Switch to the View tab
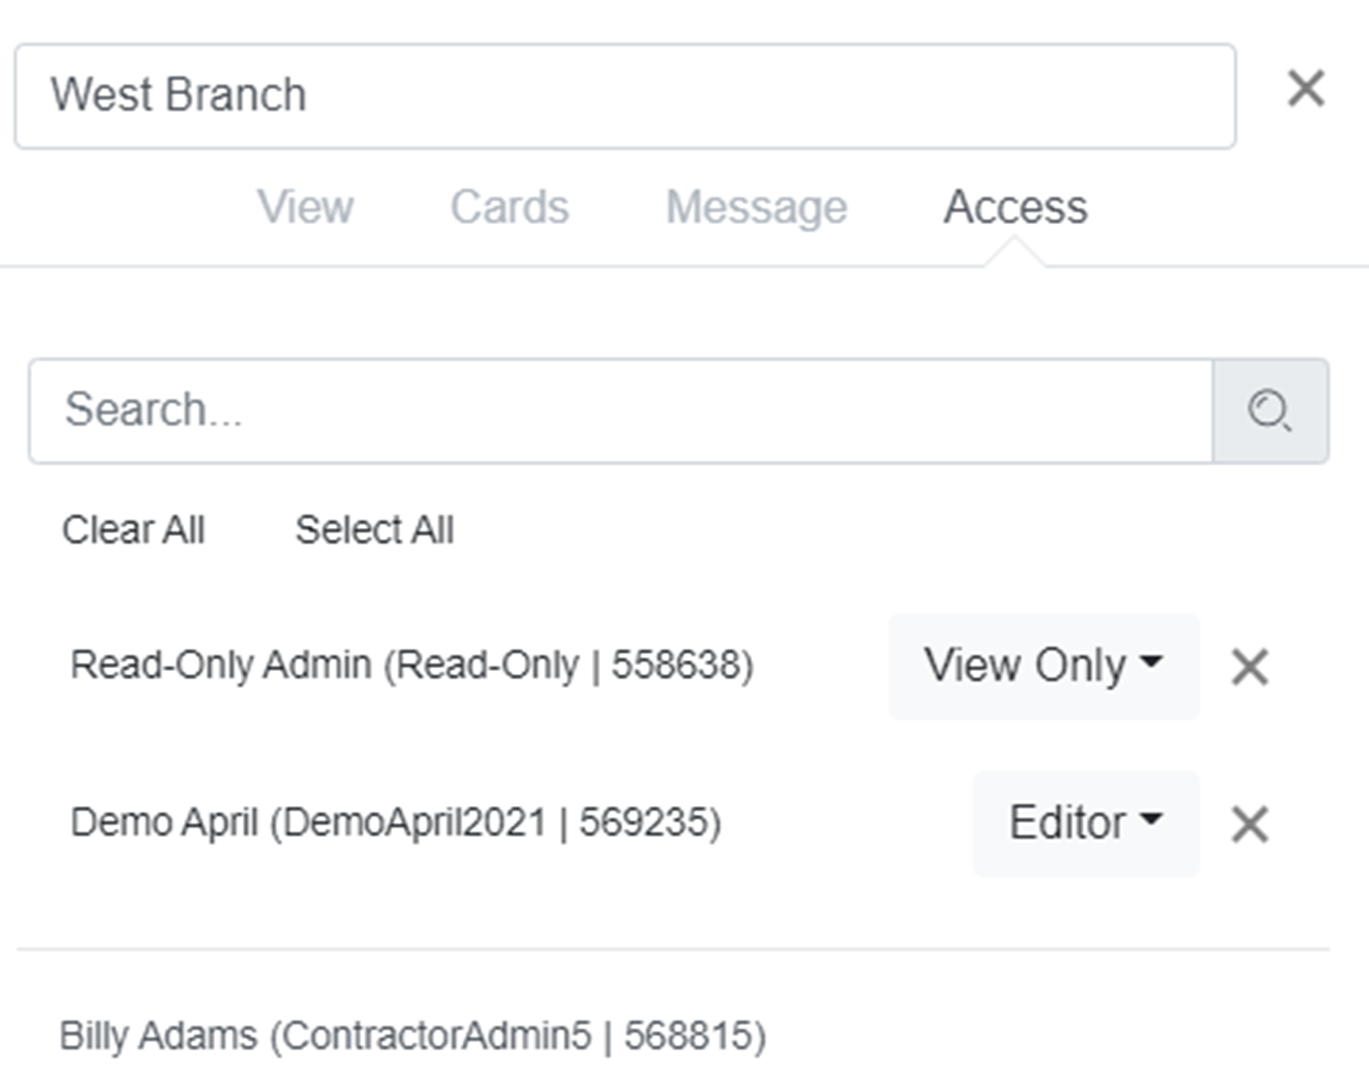 point(305,208)
